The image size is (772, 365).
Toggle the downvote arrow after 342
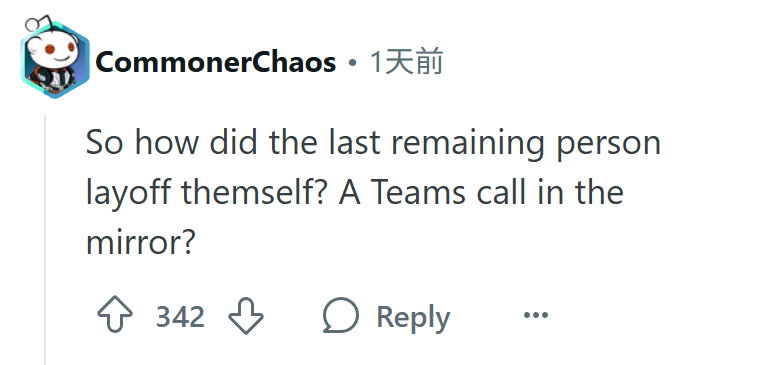(x=246, y=316)
